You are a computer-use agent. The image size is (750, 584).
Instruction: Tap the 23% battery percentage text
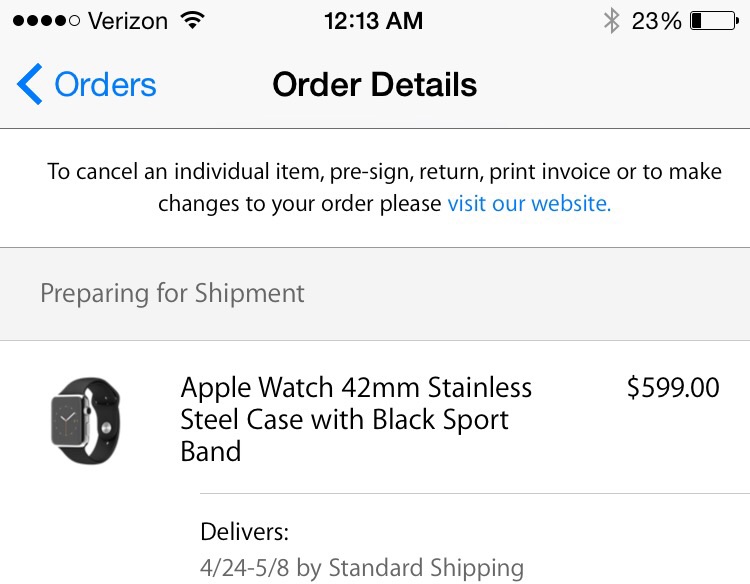[656, 21]
